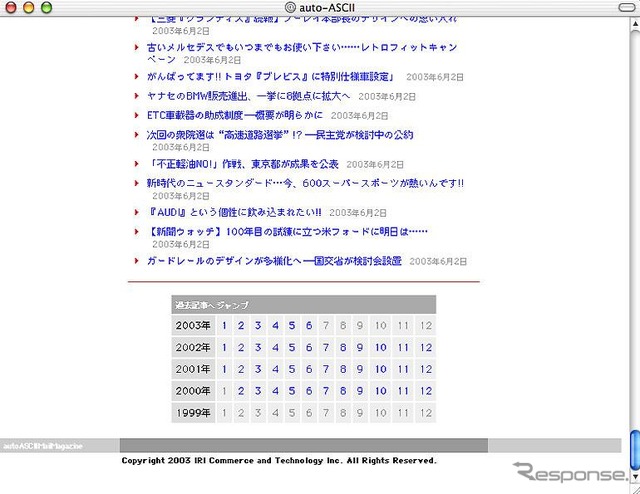
Task: Jump to 2001 month 2 archive
Action: click(241, 369)
